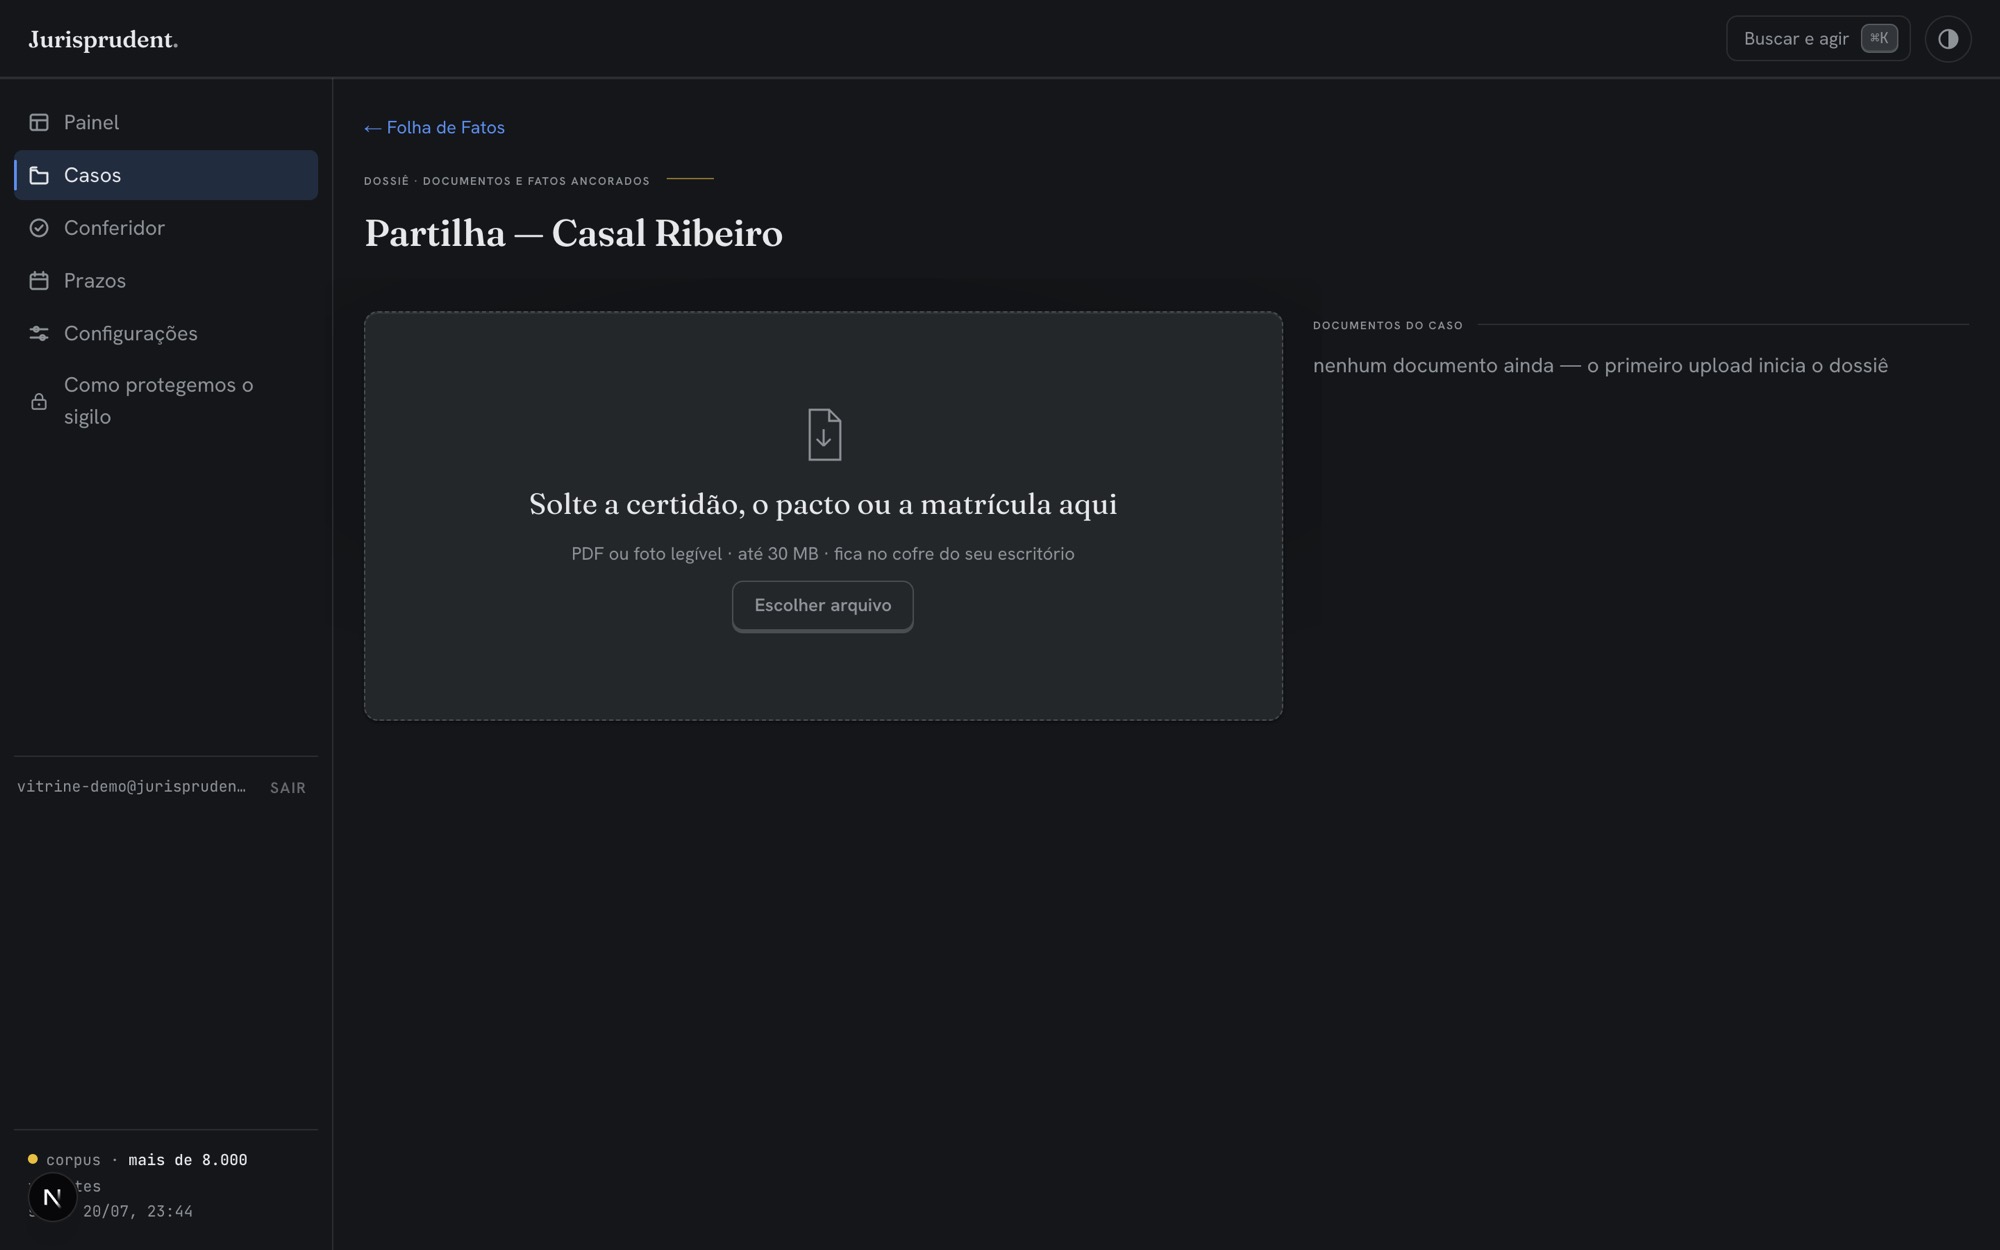2000x1250 pixels.
Task: Go back via Folha de Fatos link
Action: click(x=434, y=128)
